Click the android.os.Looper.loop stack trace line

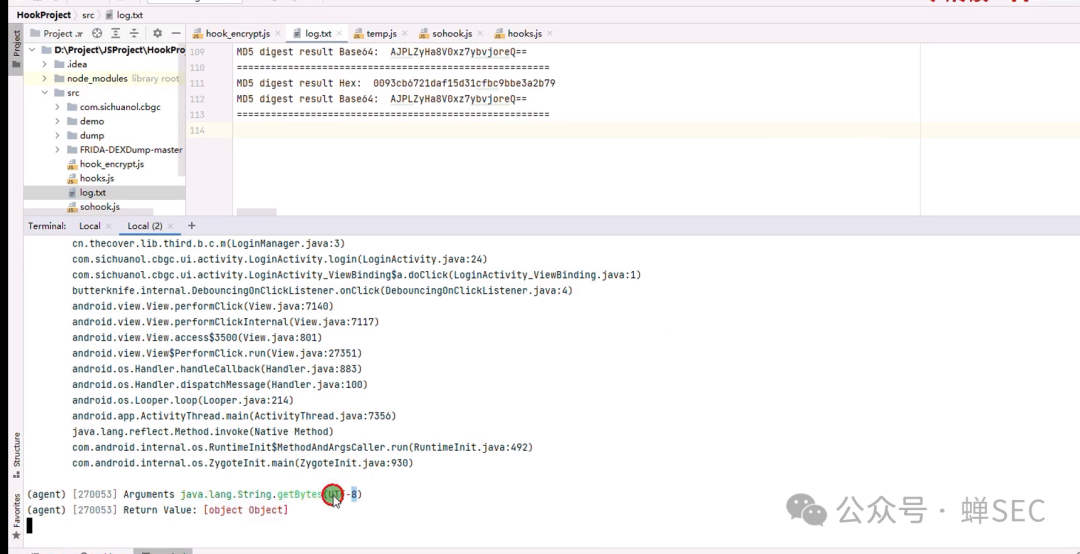(x=183, y=400)
